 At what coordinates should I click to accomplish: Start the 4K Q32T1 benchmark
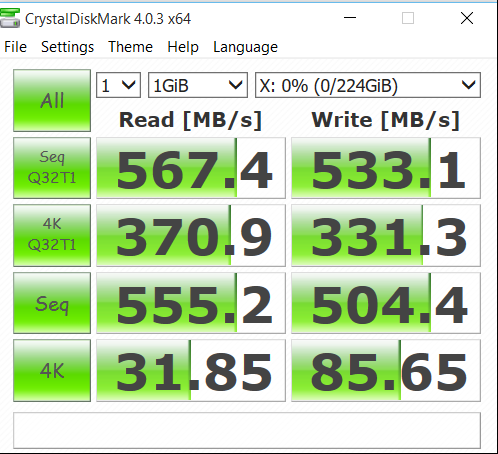[x=52, y=235]
